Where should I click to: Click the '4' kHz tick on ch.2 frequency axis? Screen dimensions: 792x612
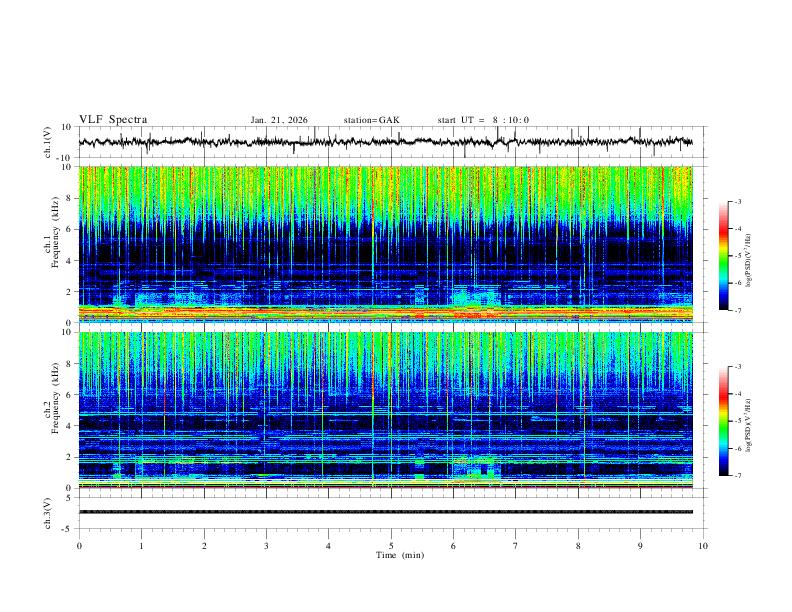[69, 426]
